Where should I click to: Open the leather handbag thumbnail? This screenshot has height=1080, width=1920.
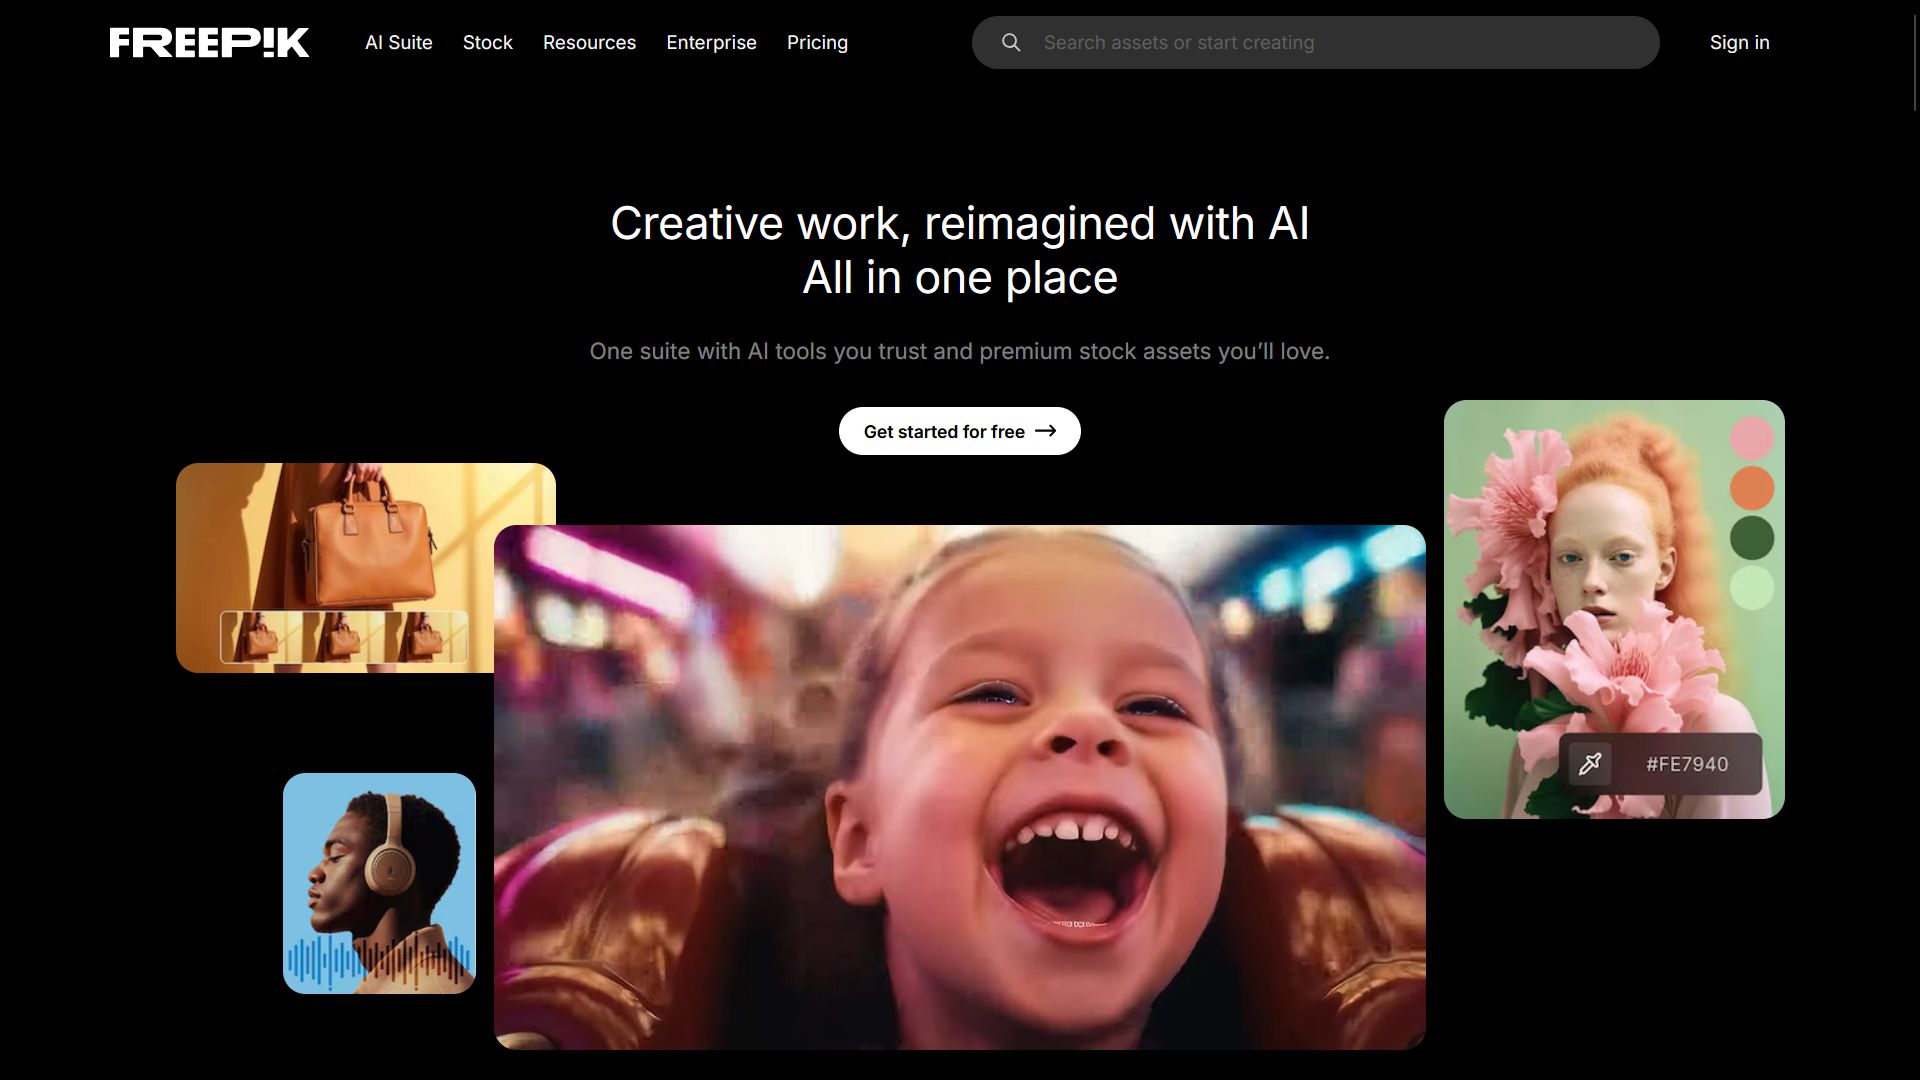[335, 540]
